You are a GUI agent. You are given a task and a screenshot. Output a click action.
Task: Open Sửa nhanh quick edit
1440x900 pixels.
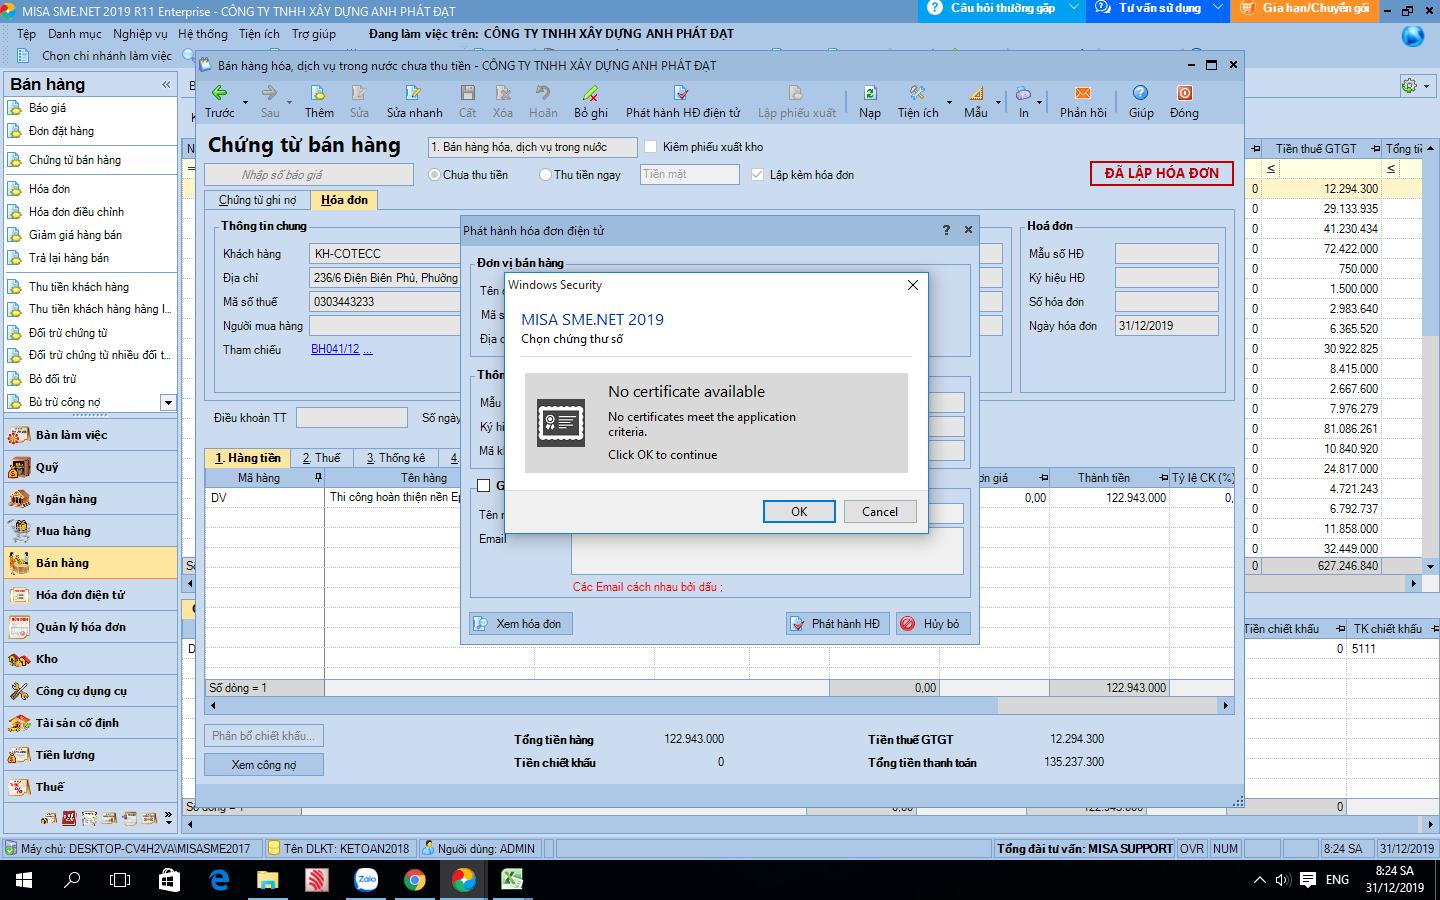tap(414, 101)
